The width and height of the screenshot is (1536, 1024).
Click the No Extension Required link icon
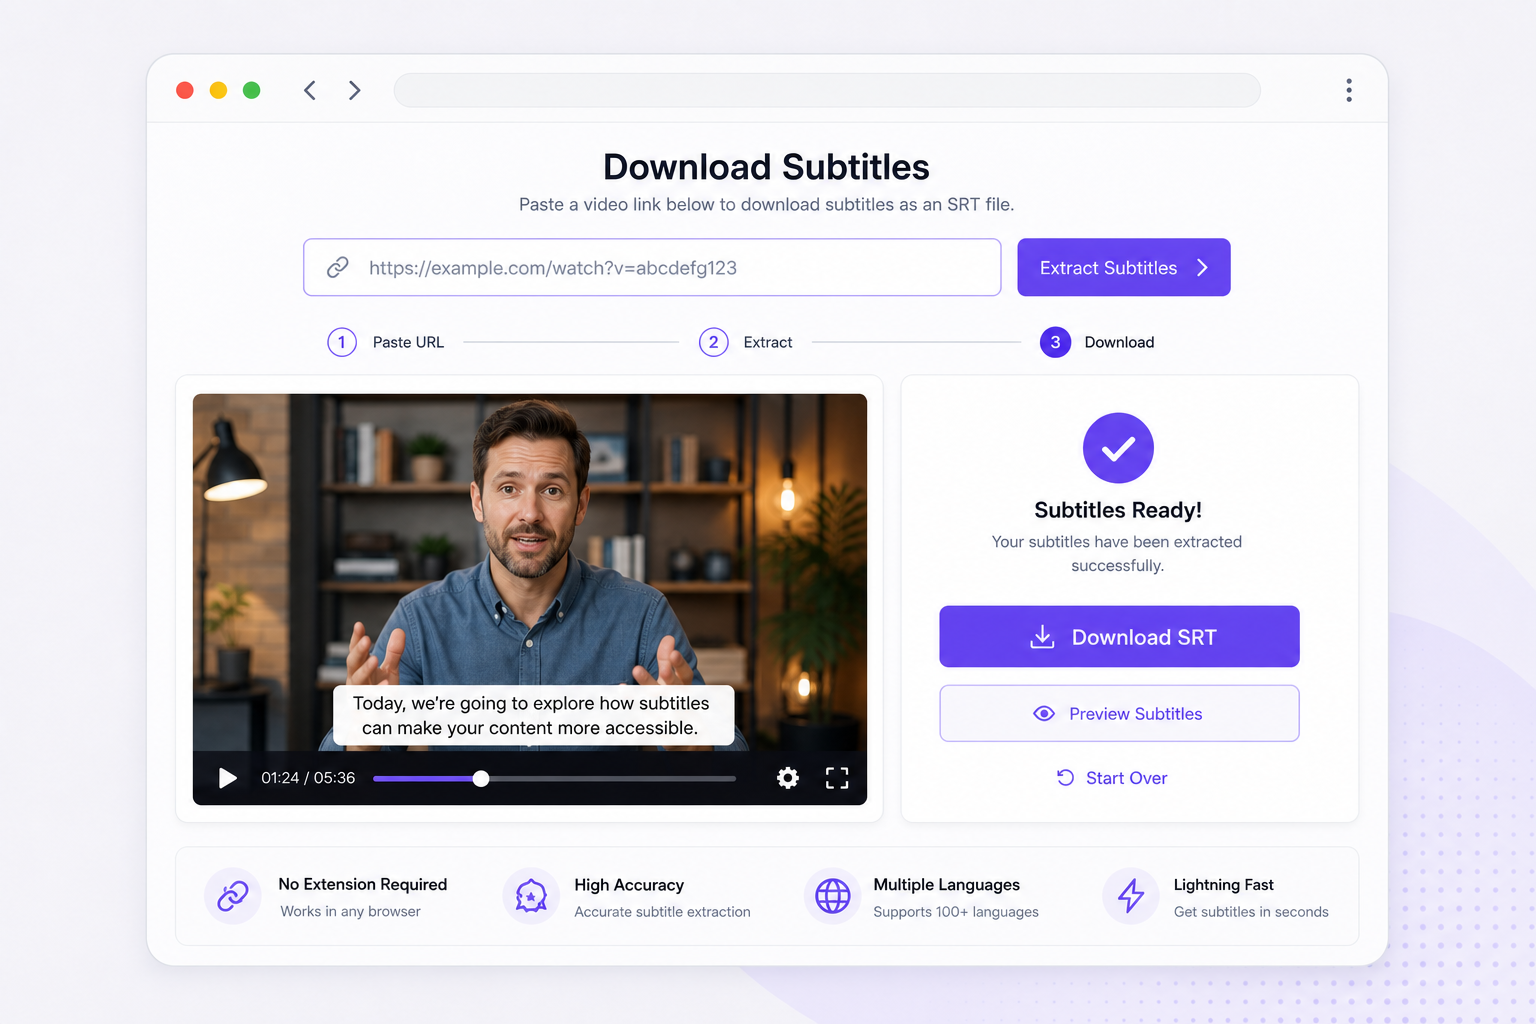tap(233, 896)
